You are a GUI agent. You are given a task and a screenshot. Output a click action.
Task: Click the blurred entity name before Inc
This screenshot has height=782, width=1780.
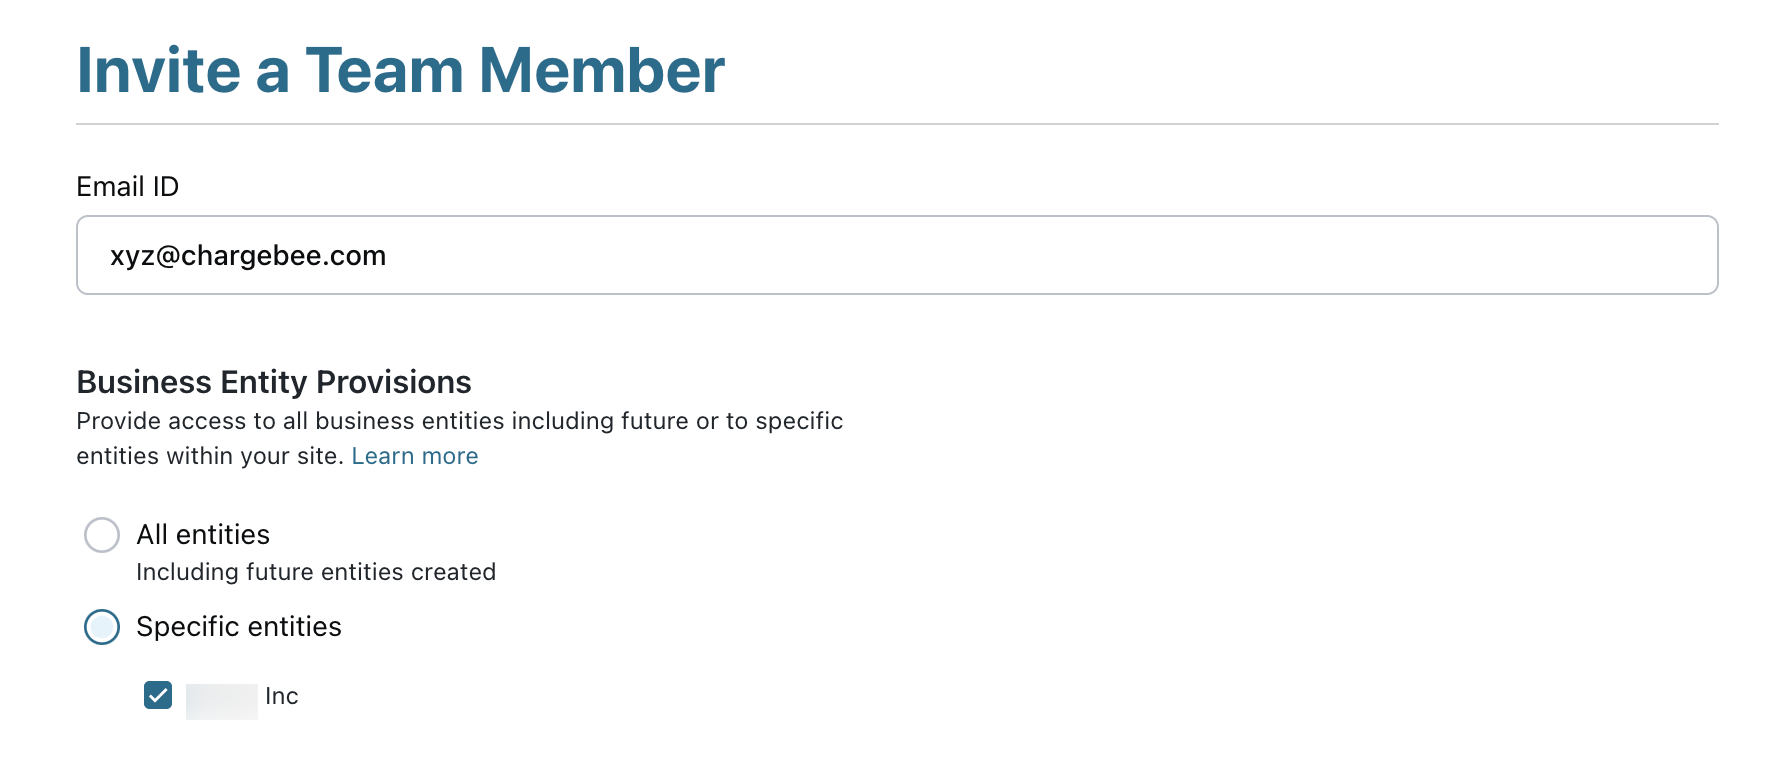[x=222, y=700]
